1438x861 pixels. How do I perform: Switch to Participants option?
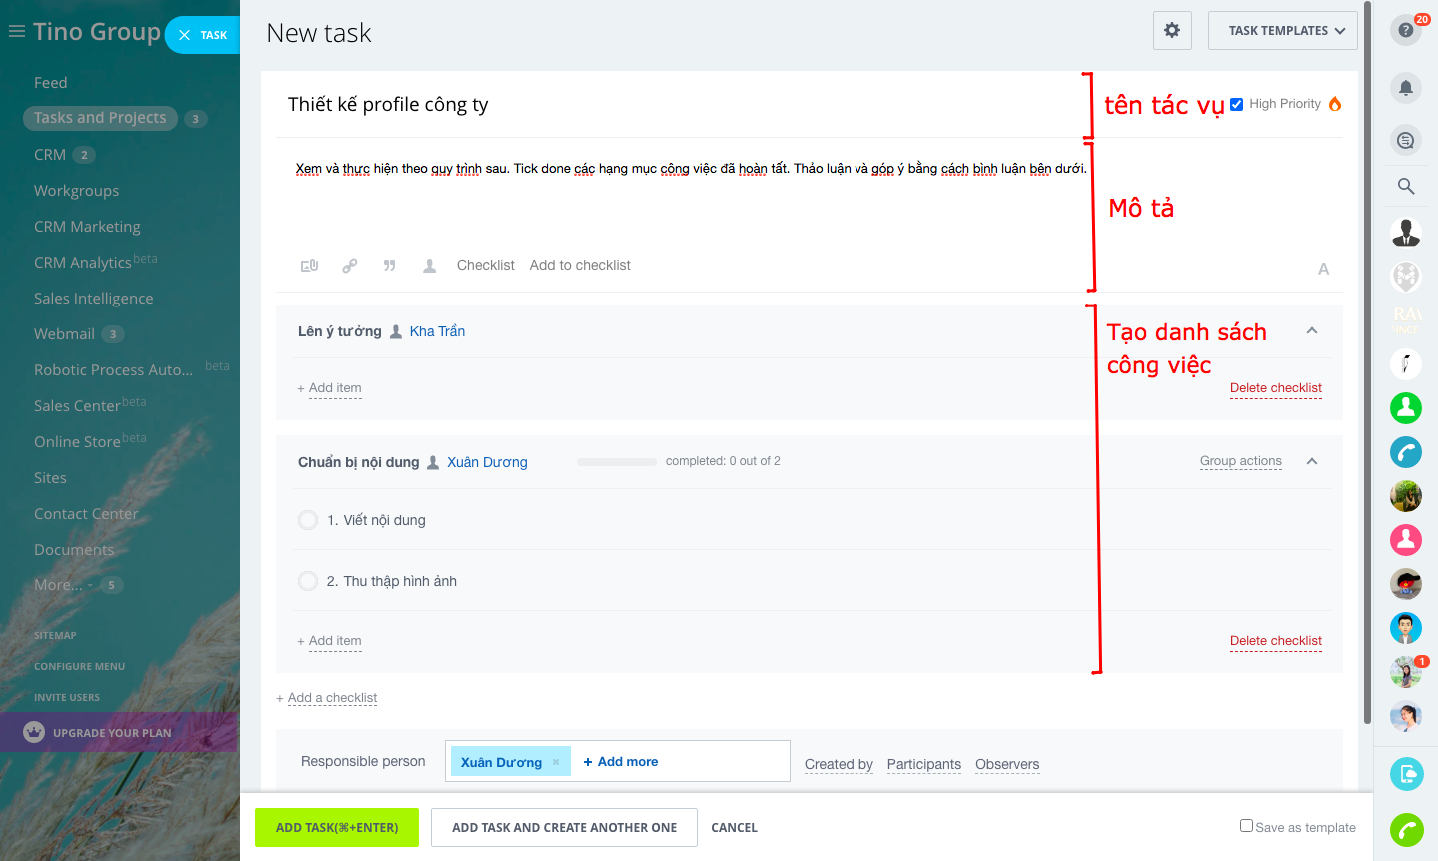[x=923, y=765]
